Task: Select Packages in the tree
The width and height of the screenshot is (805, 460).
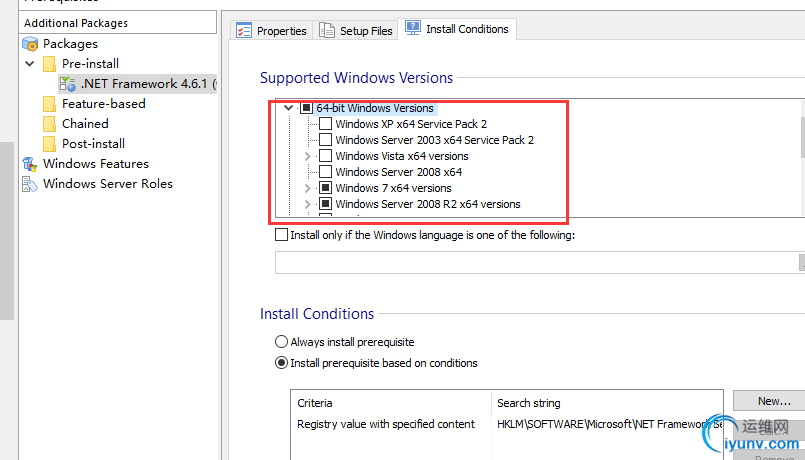Action: [70, 44]
